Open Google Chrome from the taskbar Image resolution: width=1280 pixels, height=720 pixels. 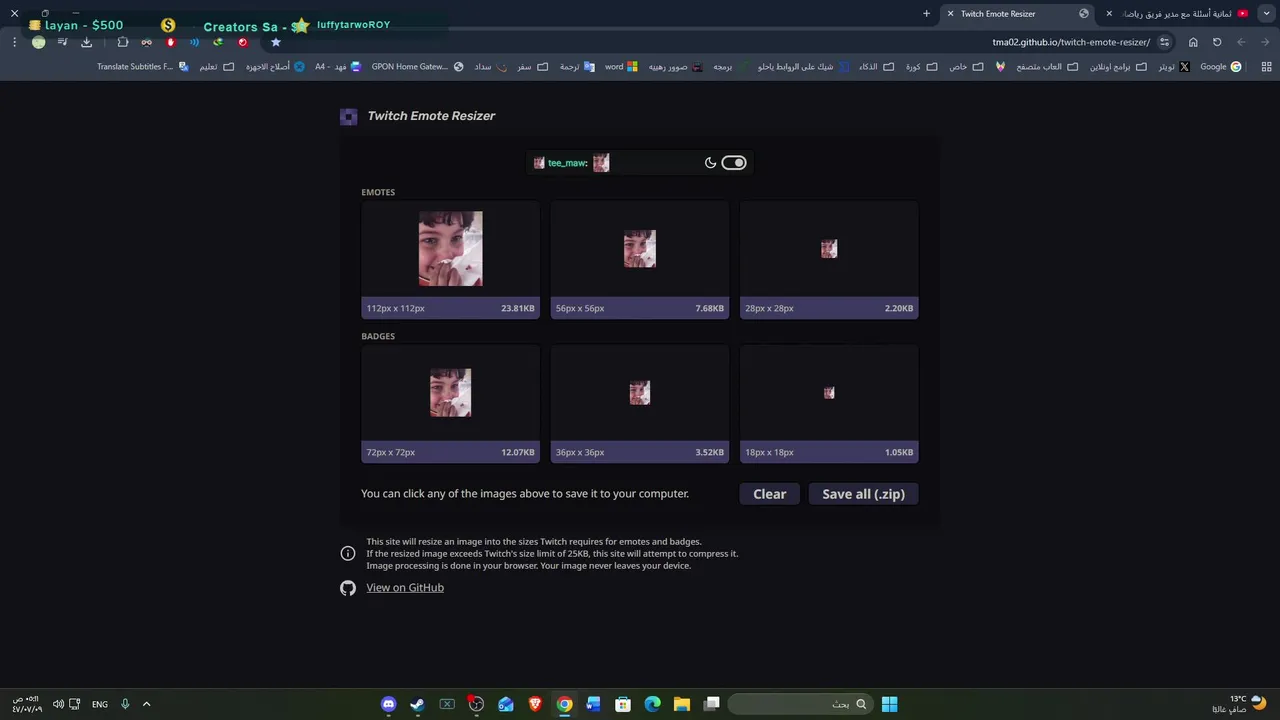coord(565,704)
